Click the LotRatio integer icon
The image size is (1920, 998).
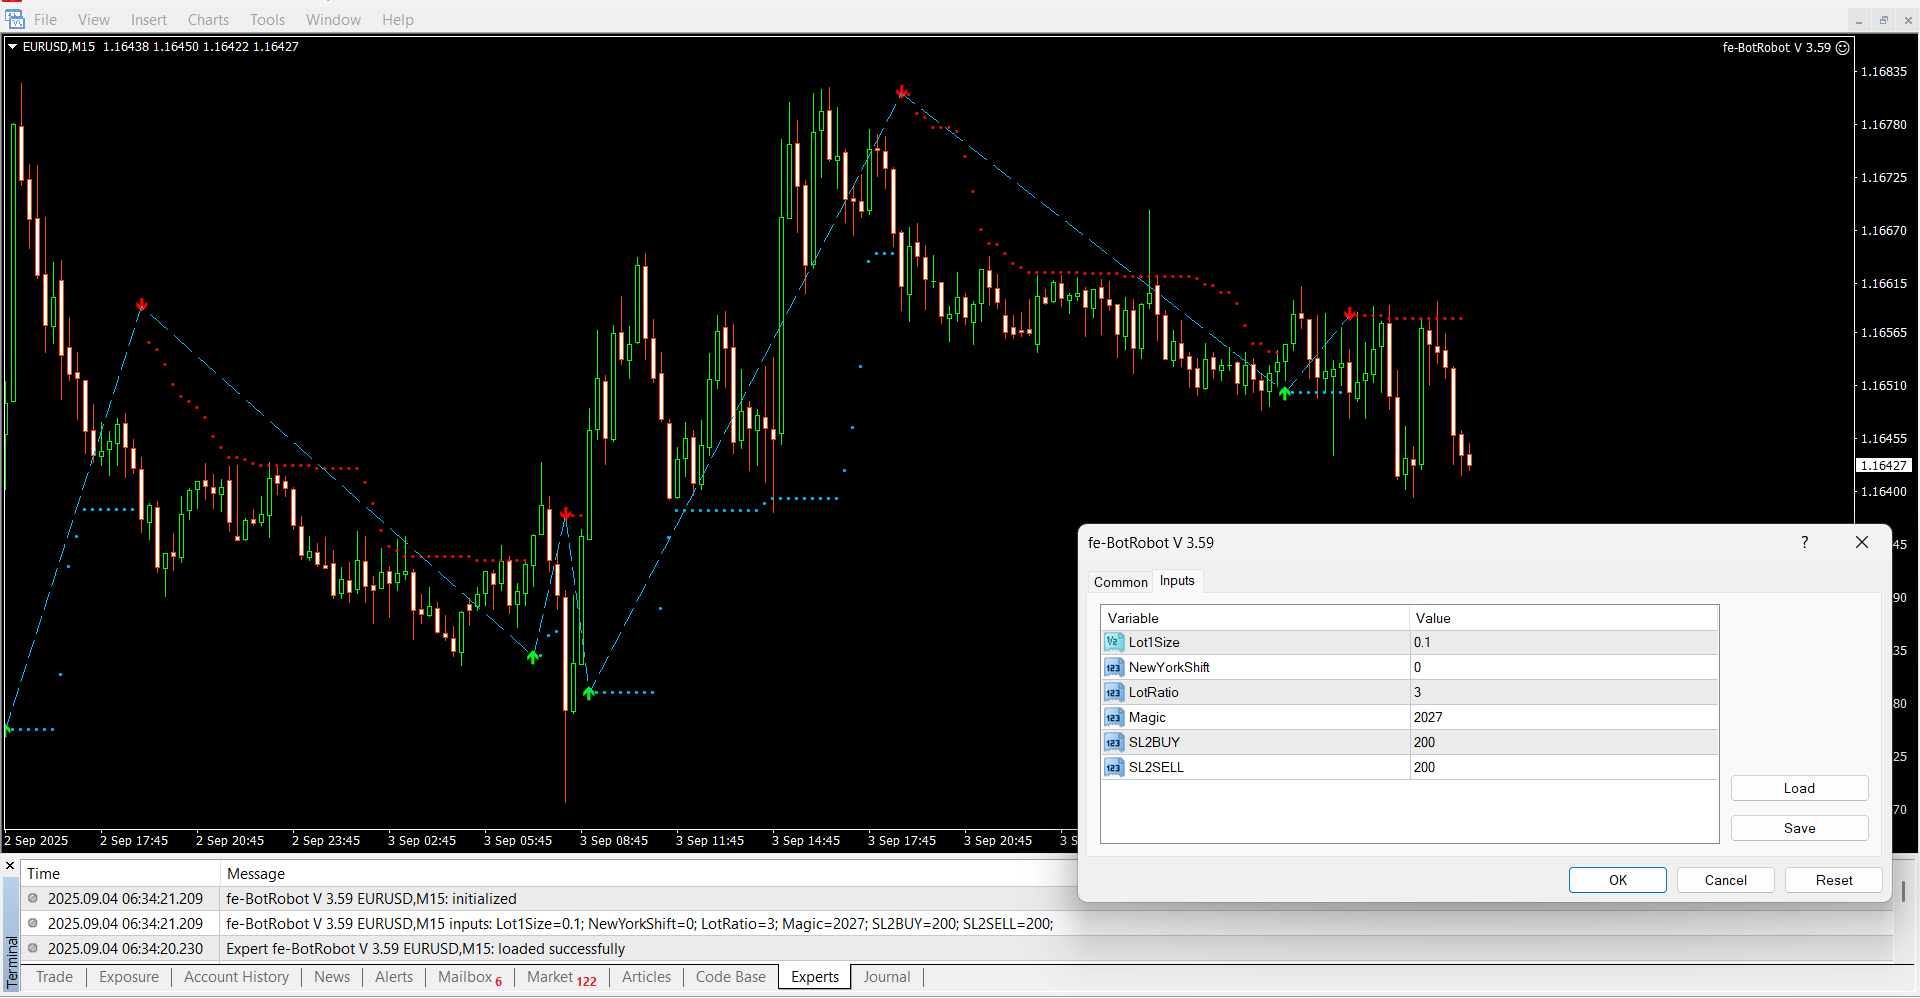coord(1113,692)
